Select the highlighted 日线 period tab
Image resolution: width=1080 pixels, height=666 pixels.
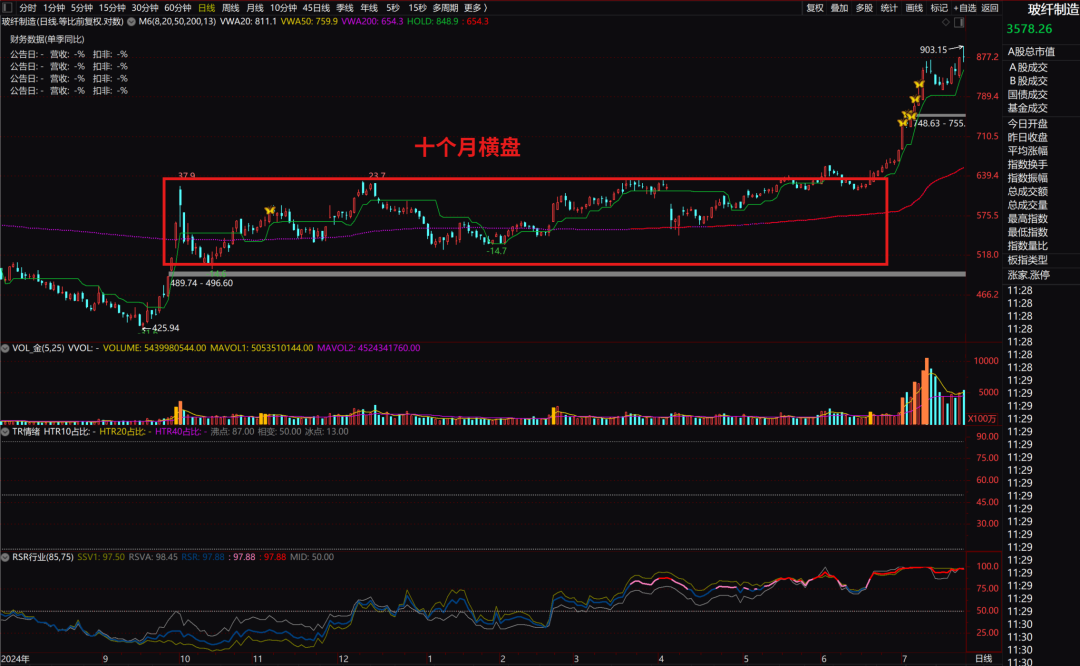point(207,8)
